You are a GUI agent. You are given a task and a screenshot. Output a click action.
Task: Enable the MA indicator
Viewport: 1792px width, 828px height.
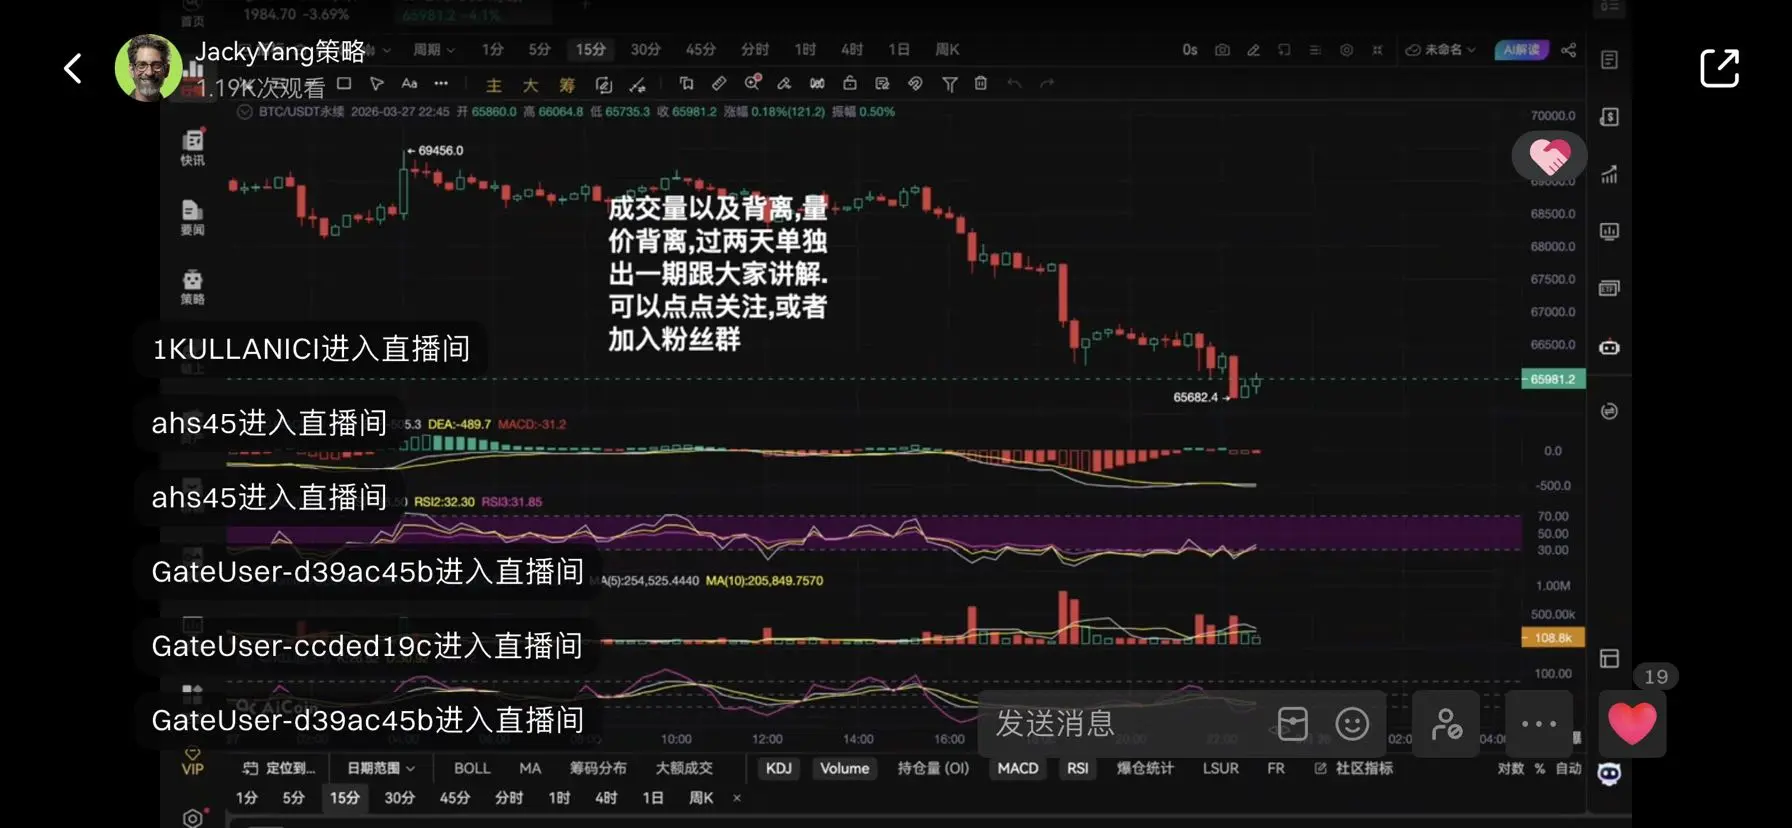point(530,768)
